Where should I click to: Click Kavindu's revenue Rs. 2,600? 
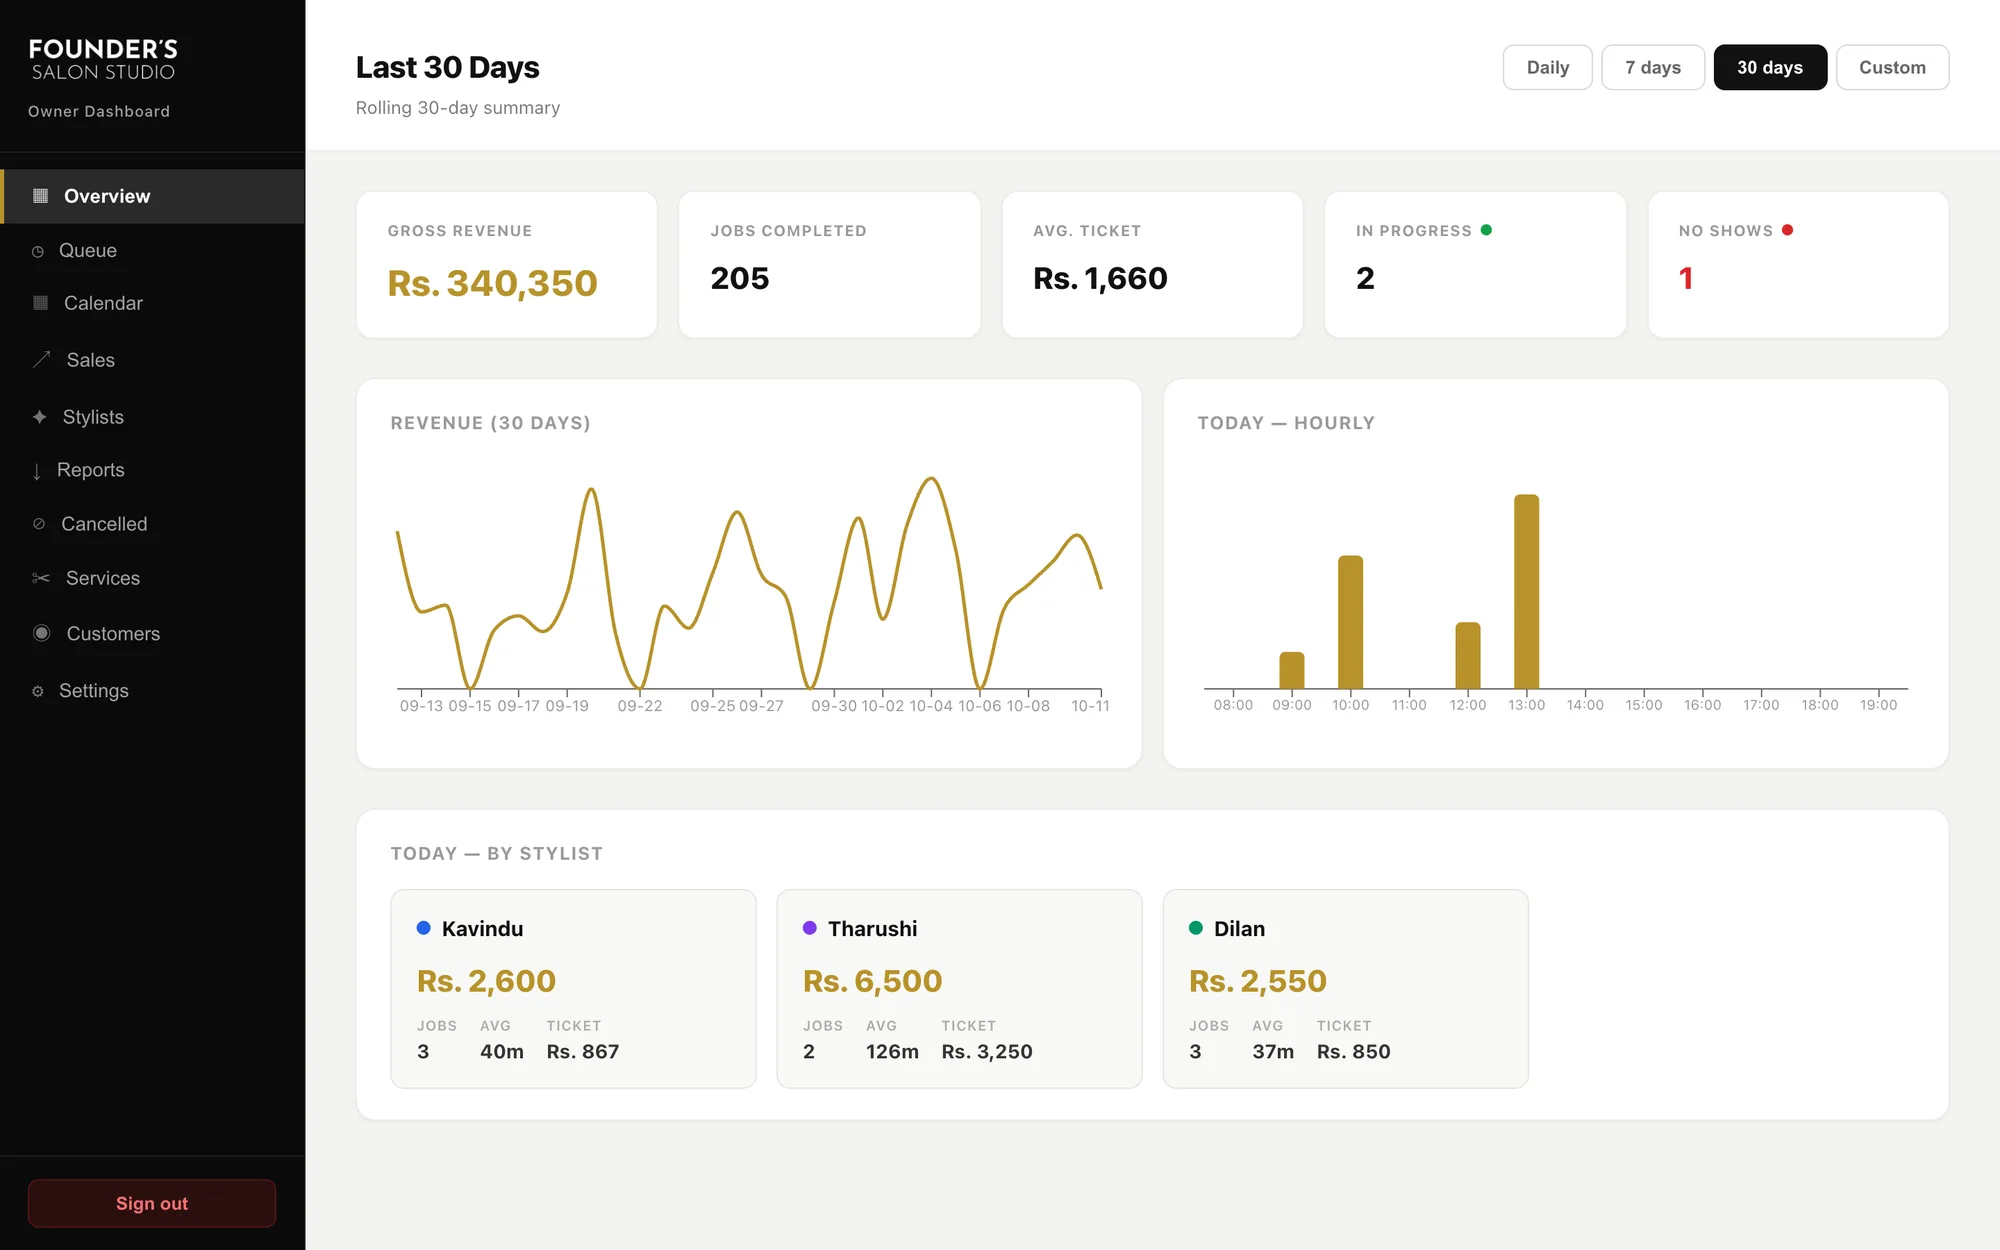pyautogui.click(x=486, y=981)
